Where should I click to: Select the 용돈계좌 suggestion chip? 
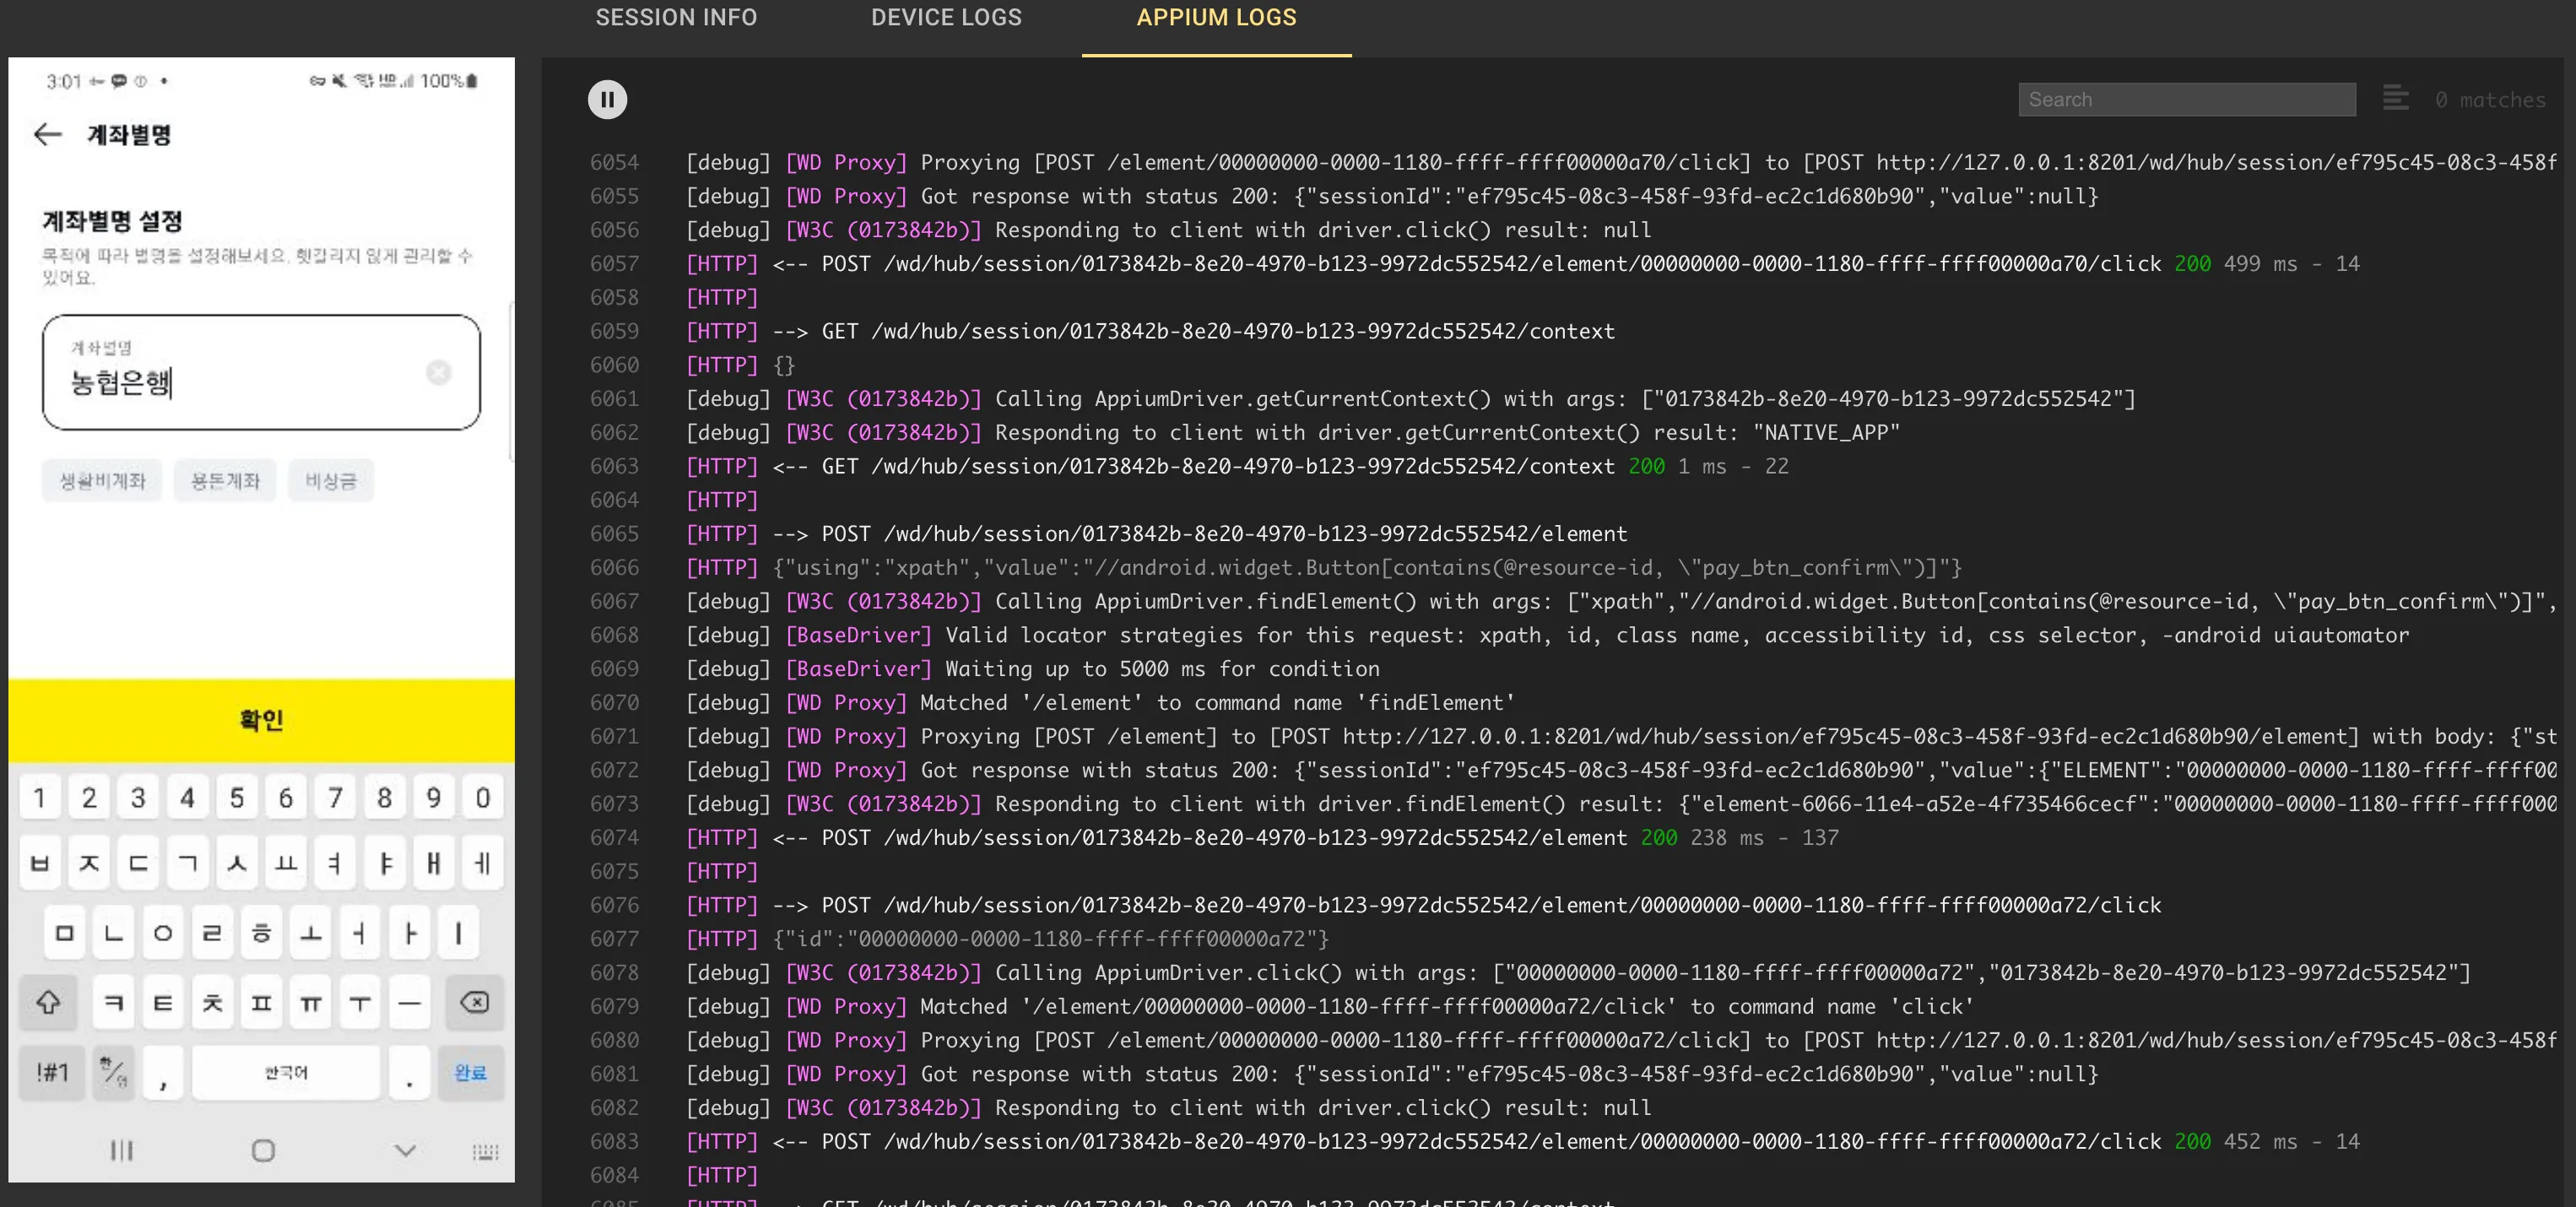[225, 481]
